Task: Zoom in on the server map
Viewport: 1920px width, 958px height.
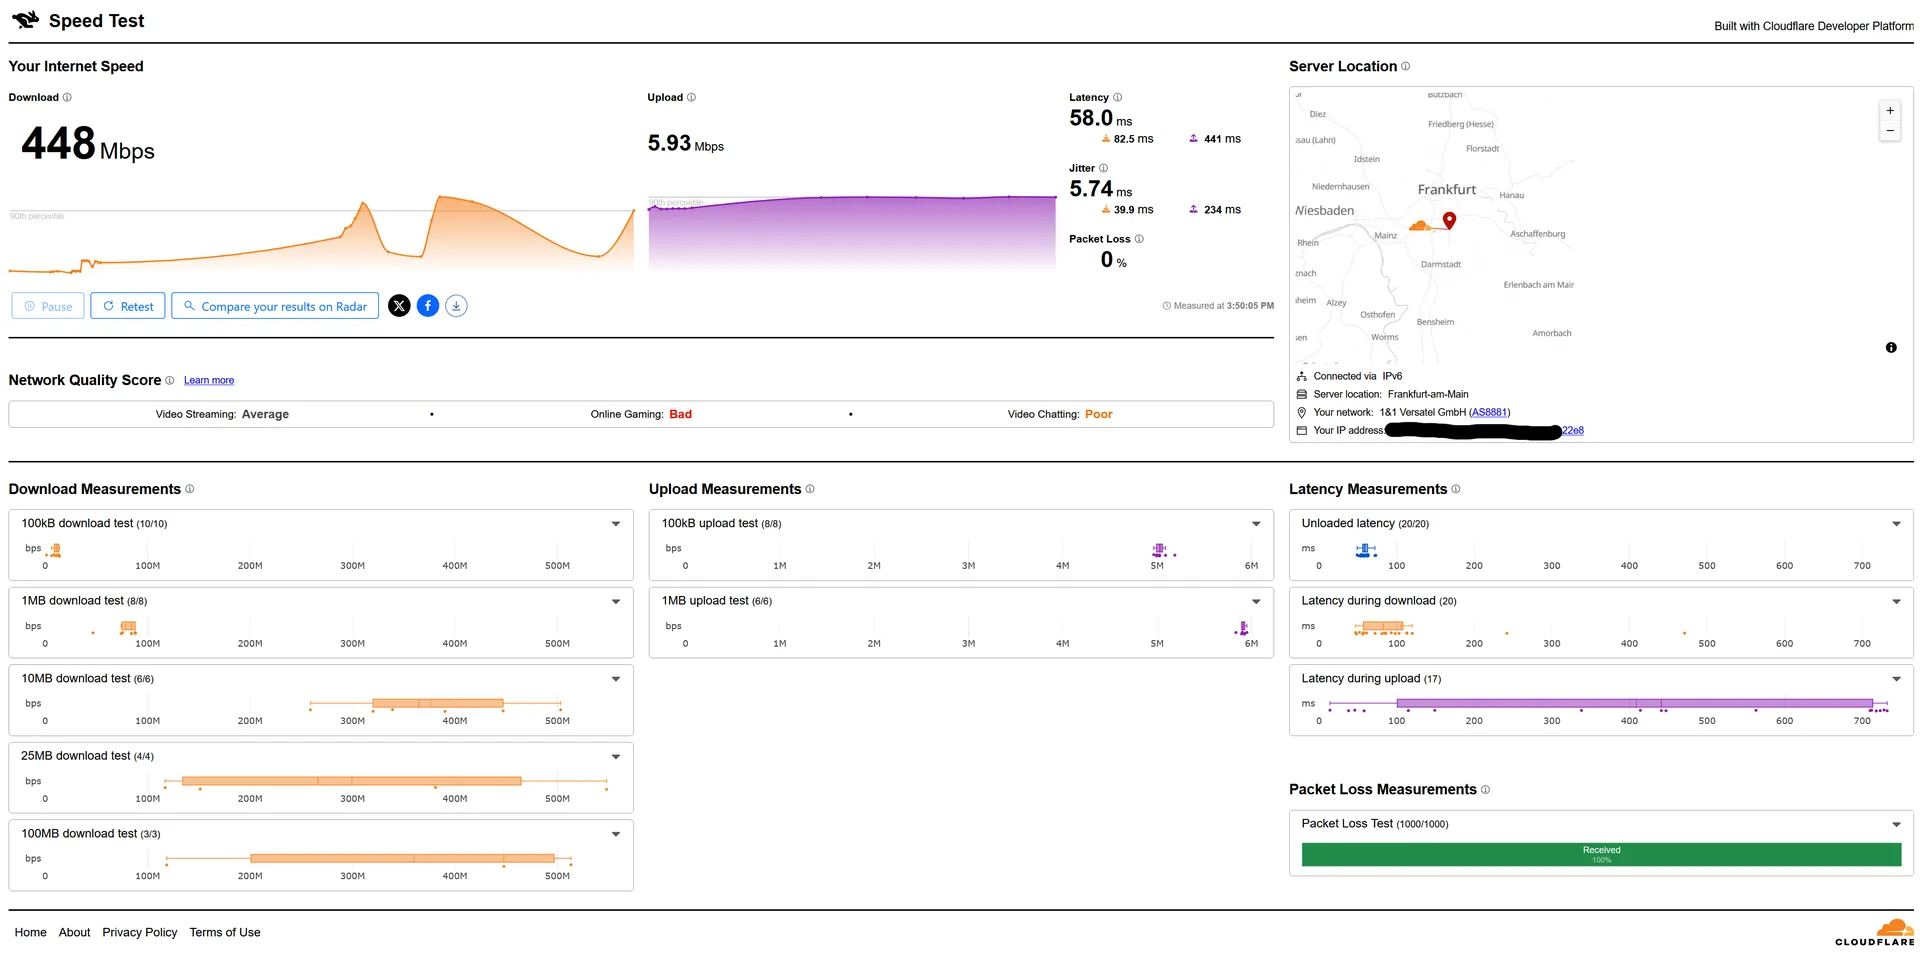Action: coord(1890,111)
